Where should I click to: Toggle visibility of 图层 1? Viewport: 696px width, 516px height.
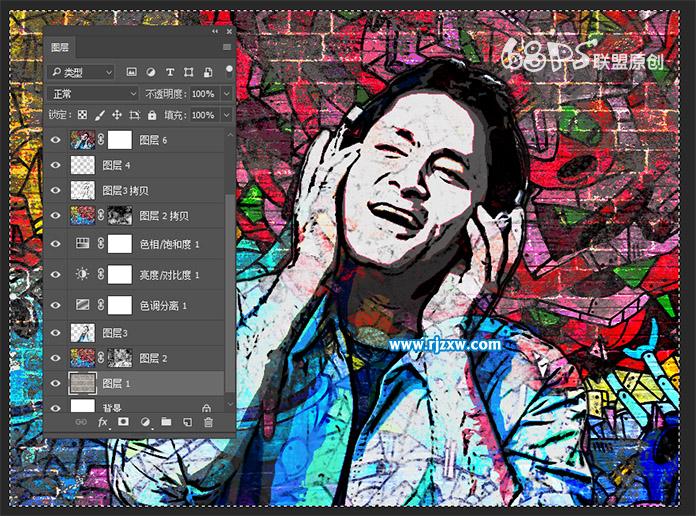55,383
